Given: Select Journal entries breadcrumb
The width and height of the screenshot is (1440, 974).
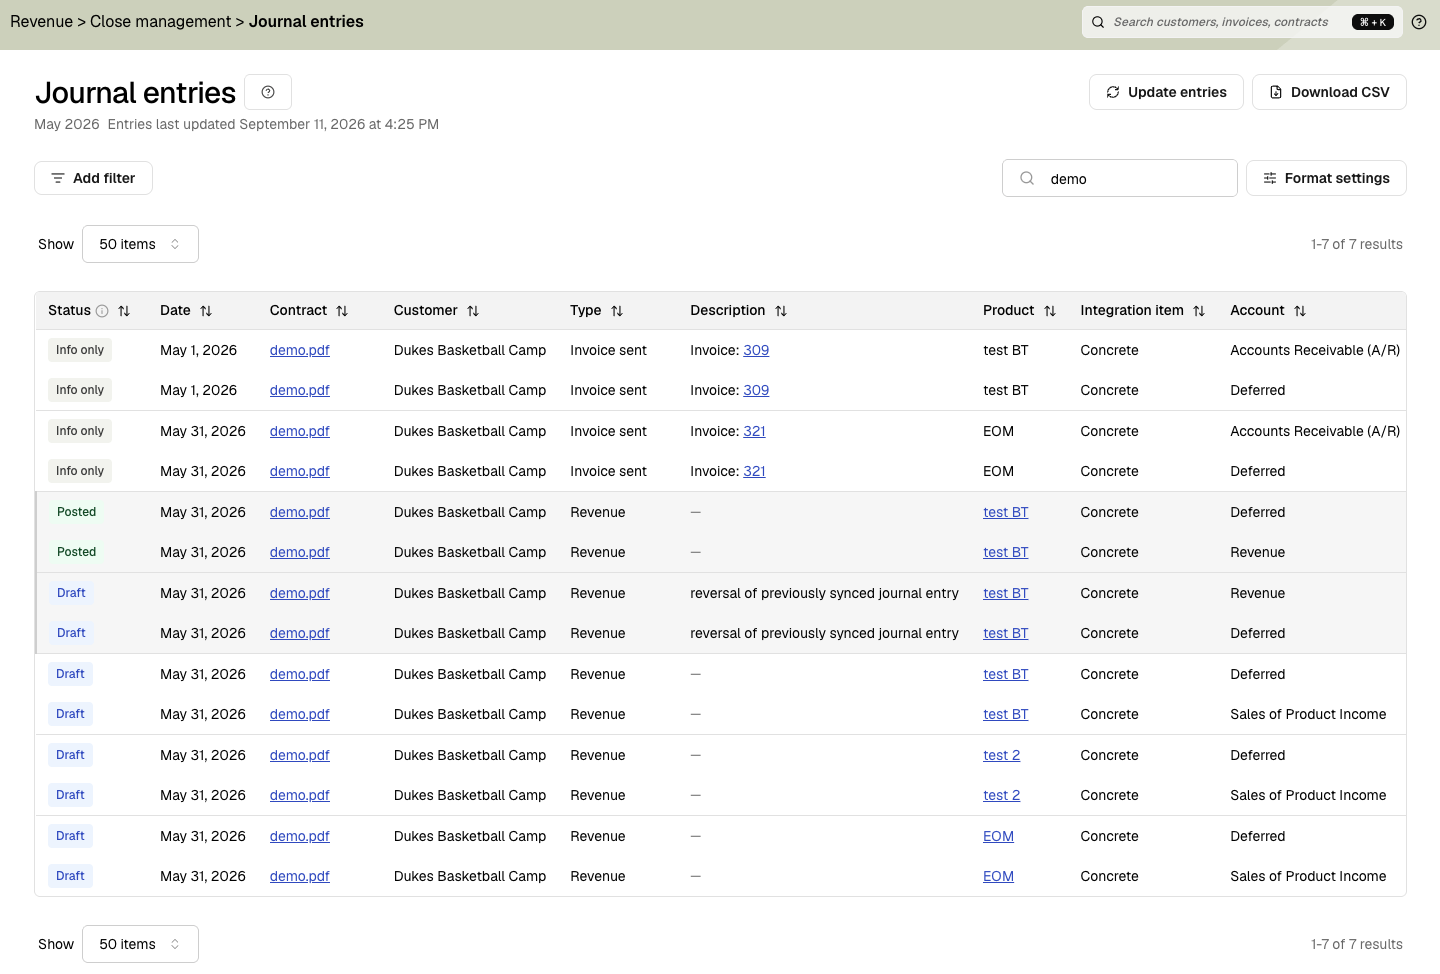Looking at the screenshot, I should (306, 22).
